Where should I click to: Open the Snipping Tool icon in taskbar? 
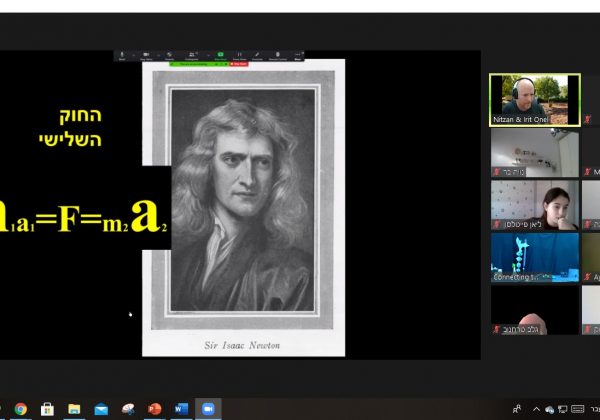(128, 409)
